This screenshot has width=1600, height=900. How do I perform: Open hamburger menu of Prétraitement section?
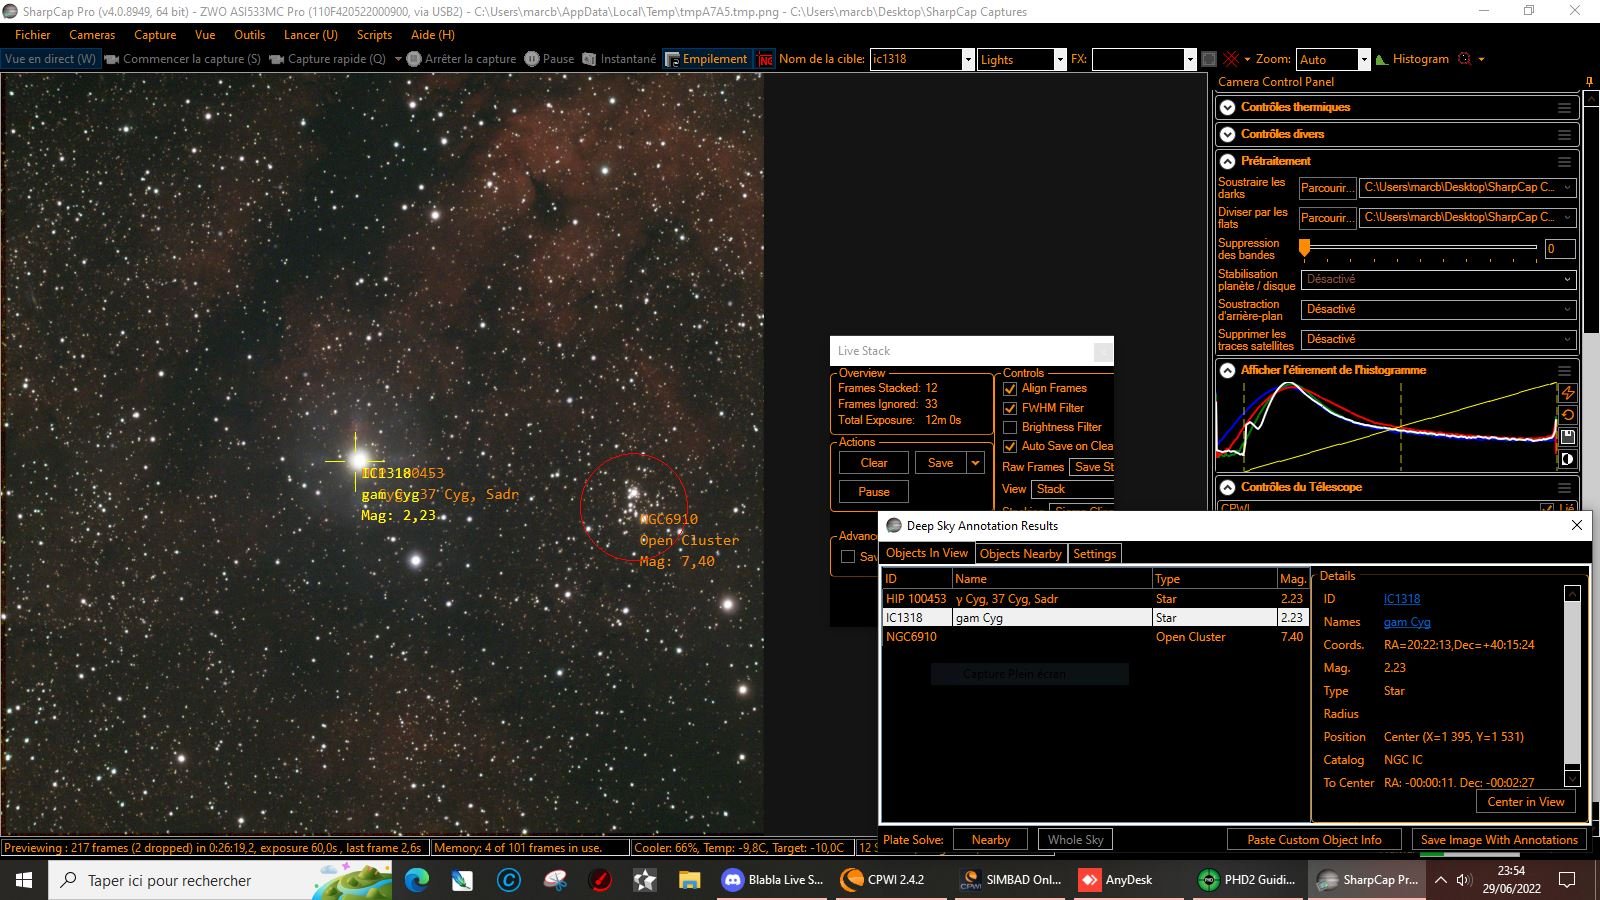coord(1564,161)
